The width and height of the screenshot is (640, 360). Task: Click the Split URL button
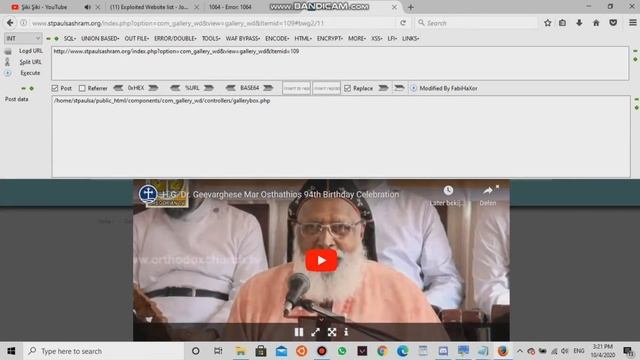[30, 62]
